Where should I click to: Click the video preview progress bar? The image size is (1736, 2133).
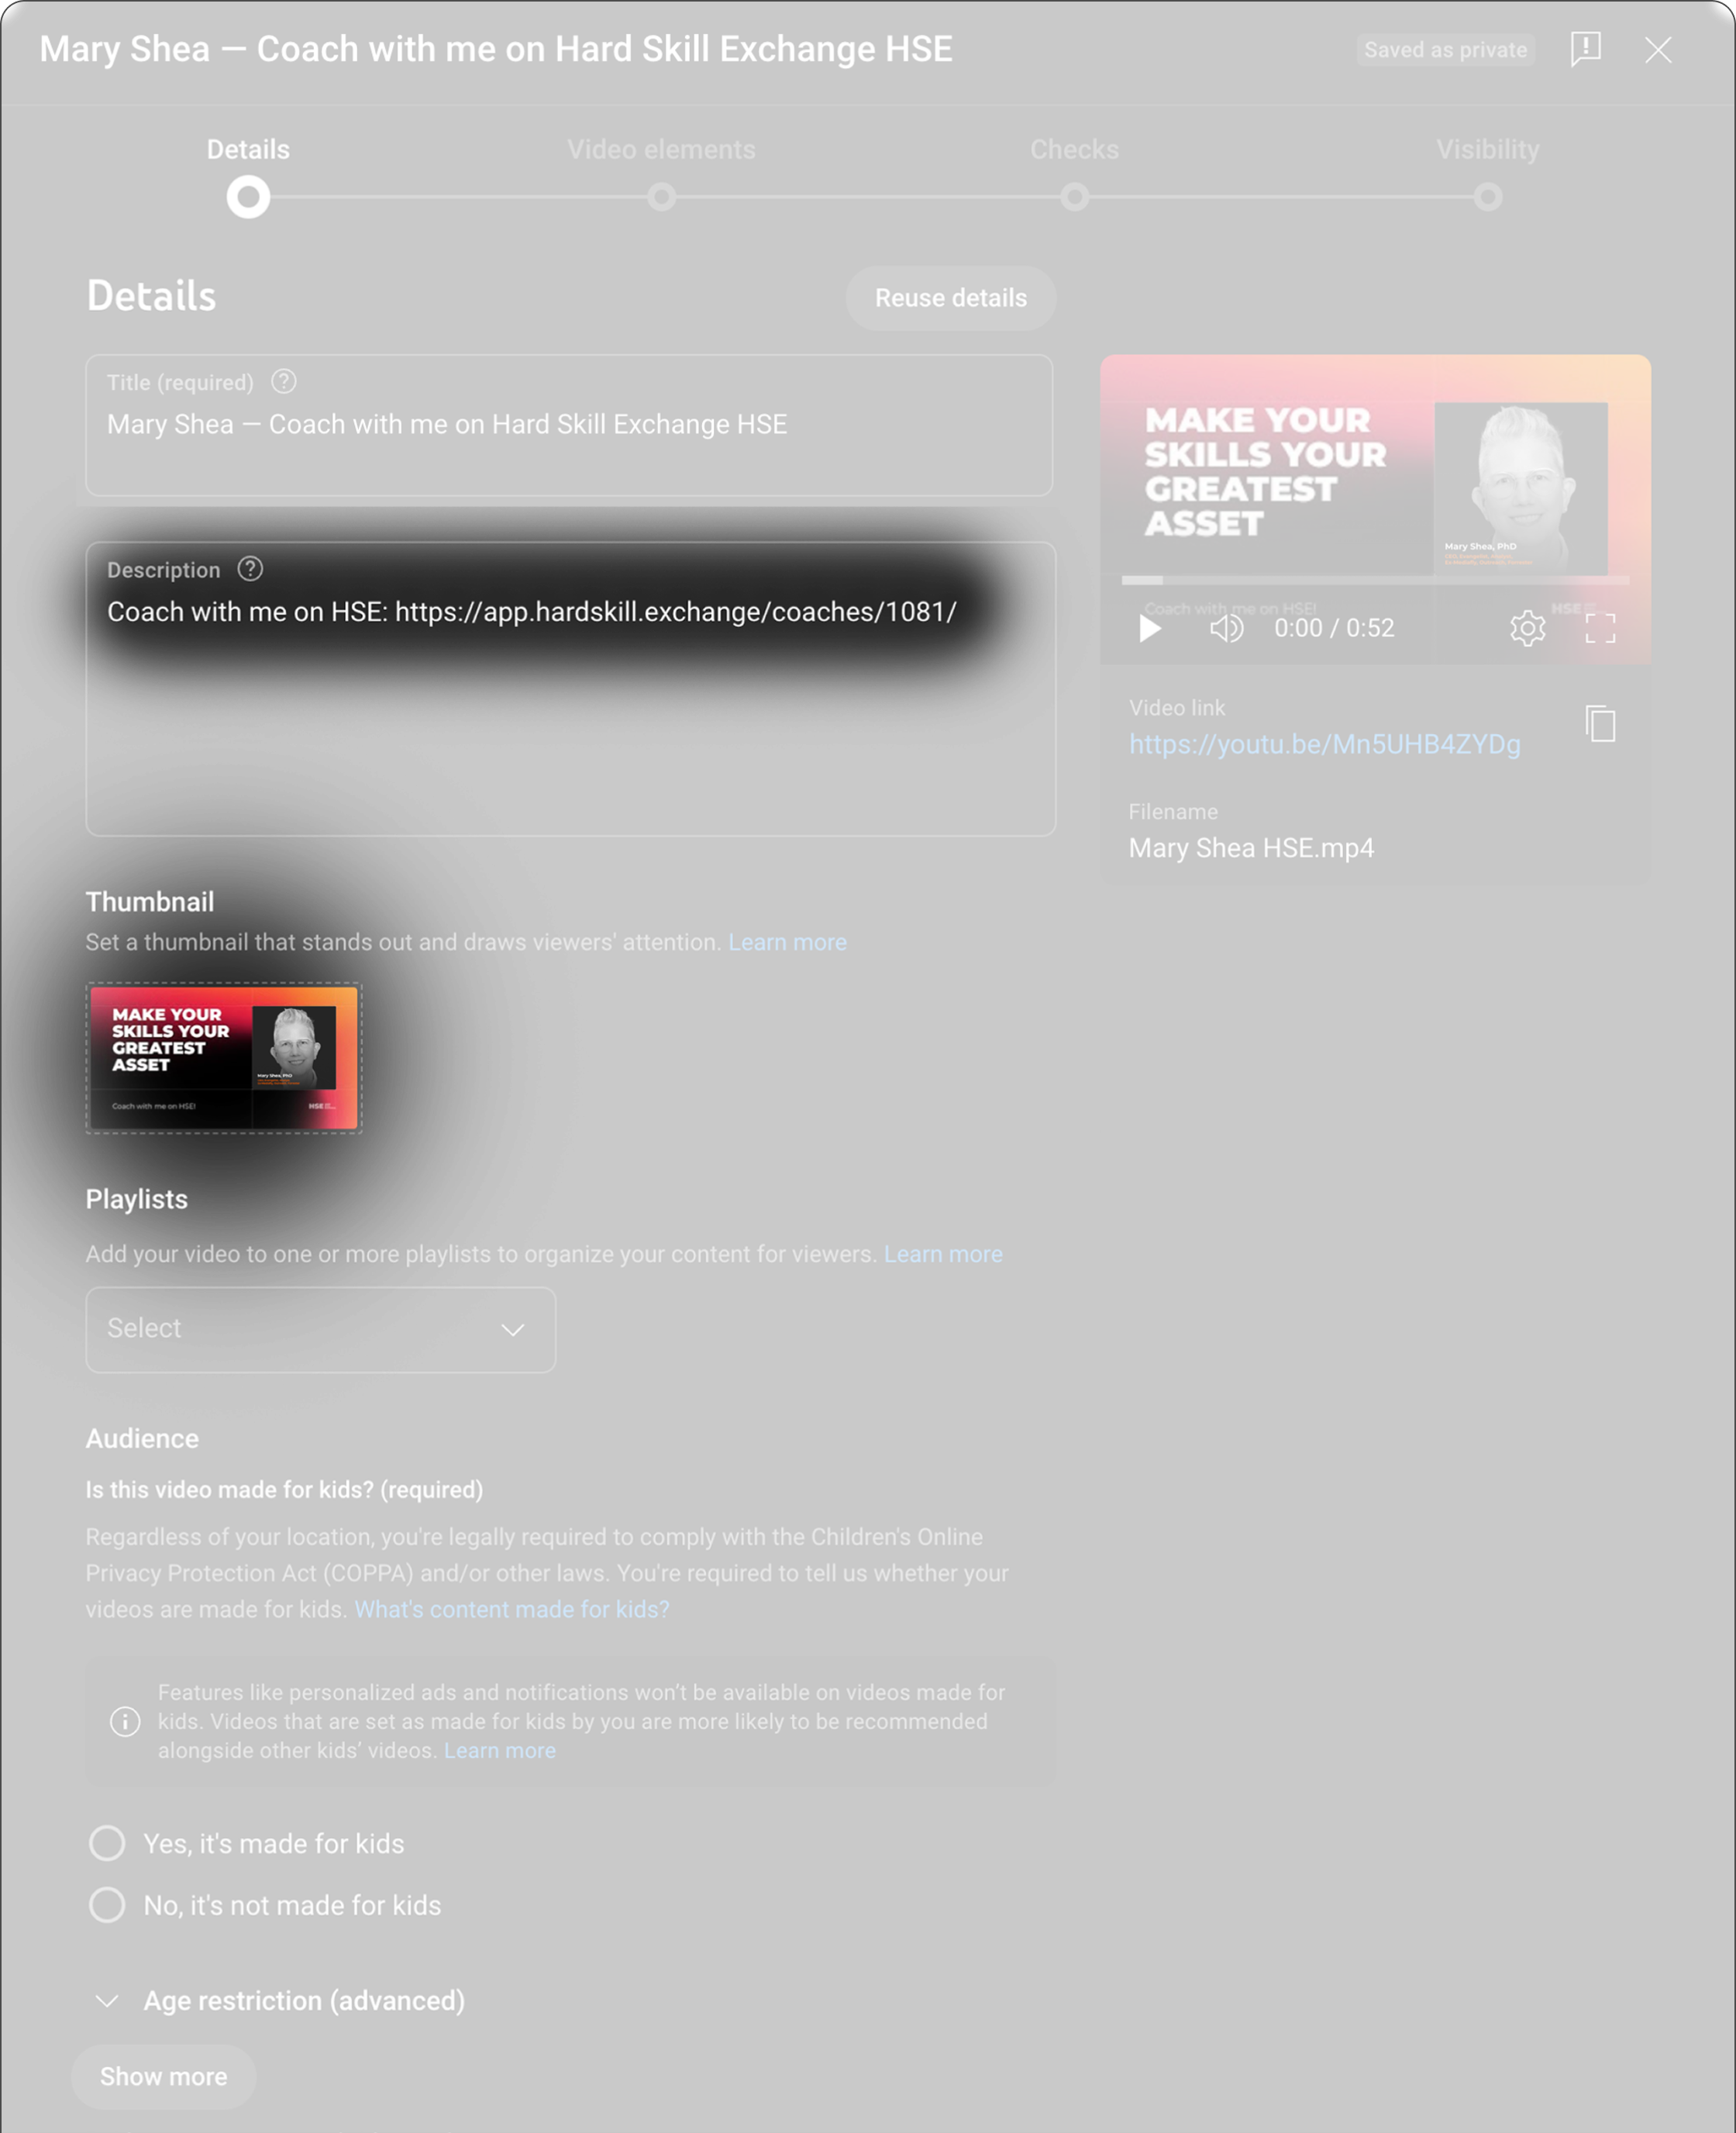tap(1375, 580)
